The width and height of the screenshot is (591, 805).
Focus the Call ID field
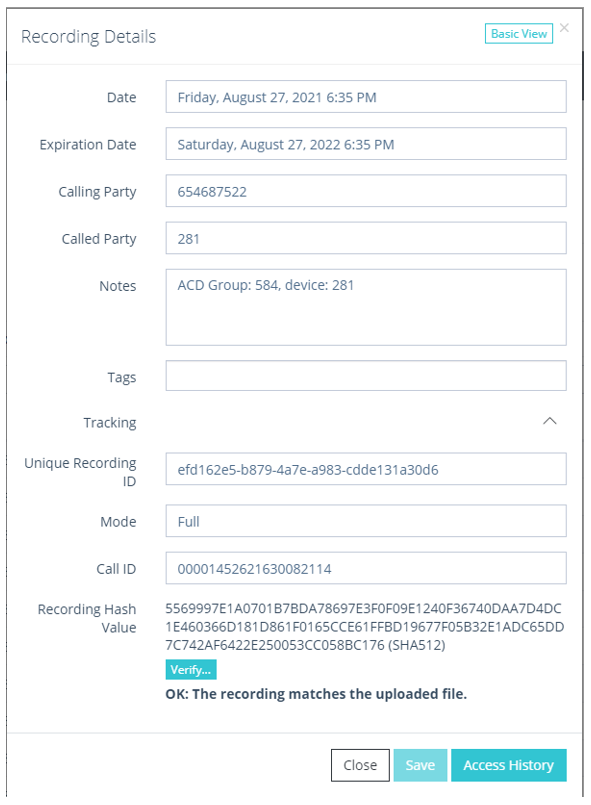click(x=366, y=568)
